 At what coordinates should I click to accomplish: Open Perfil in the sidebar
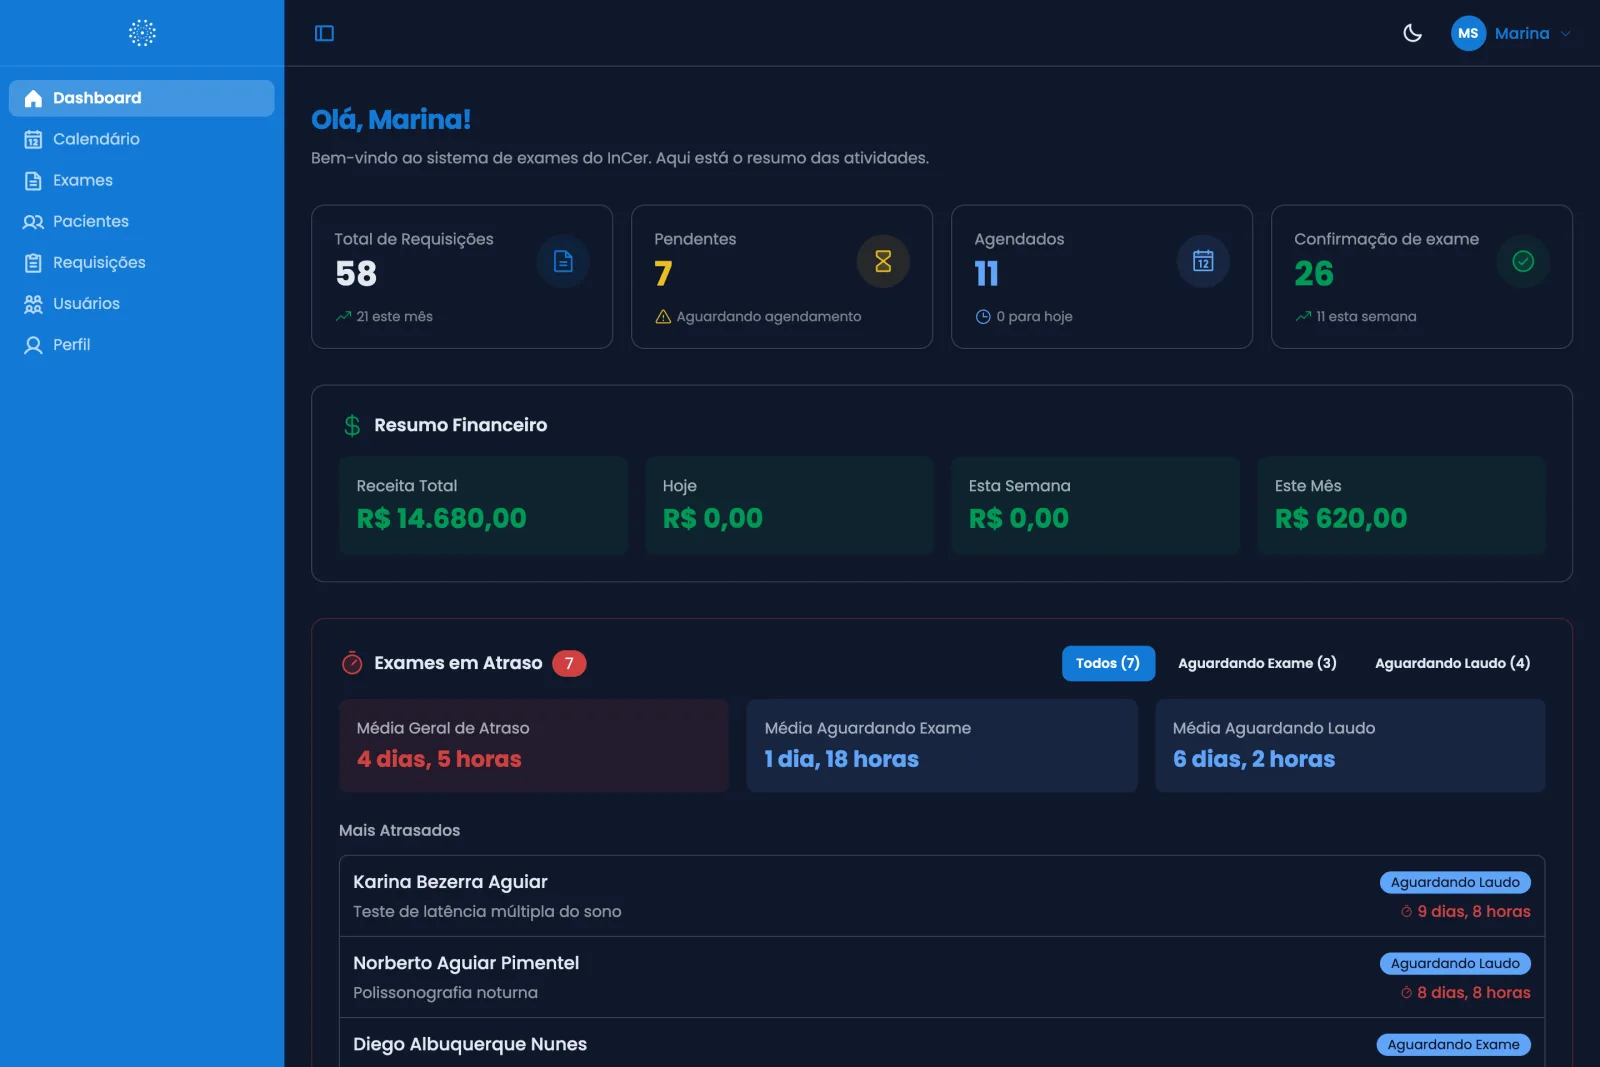coord(142,344)
